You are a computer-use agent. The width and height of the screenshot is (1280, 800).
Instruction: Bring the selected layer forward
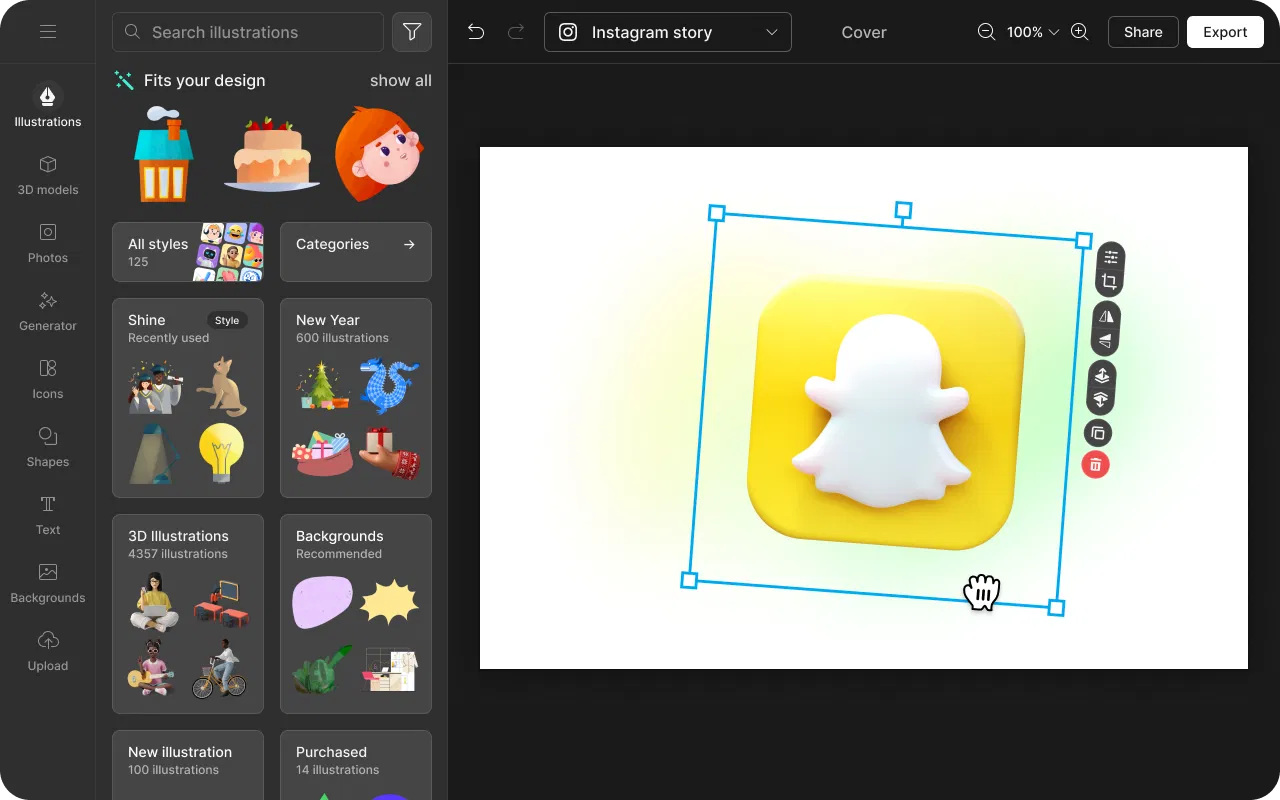pyautogui.click(x=1101, y=376)
